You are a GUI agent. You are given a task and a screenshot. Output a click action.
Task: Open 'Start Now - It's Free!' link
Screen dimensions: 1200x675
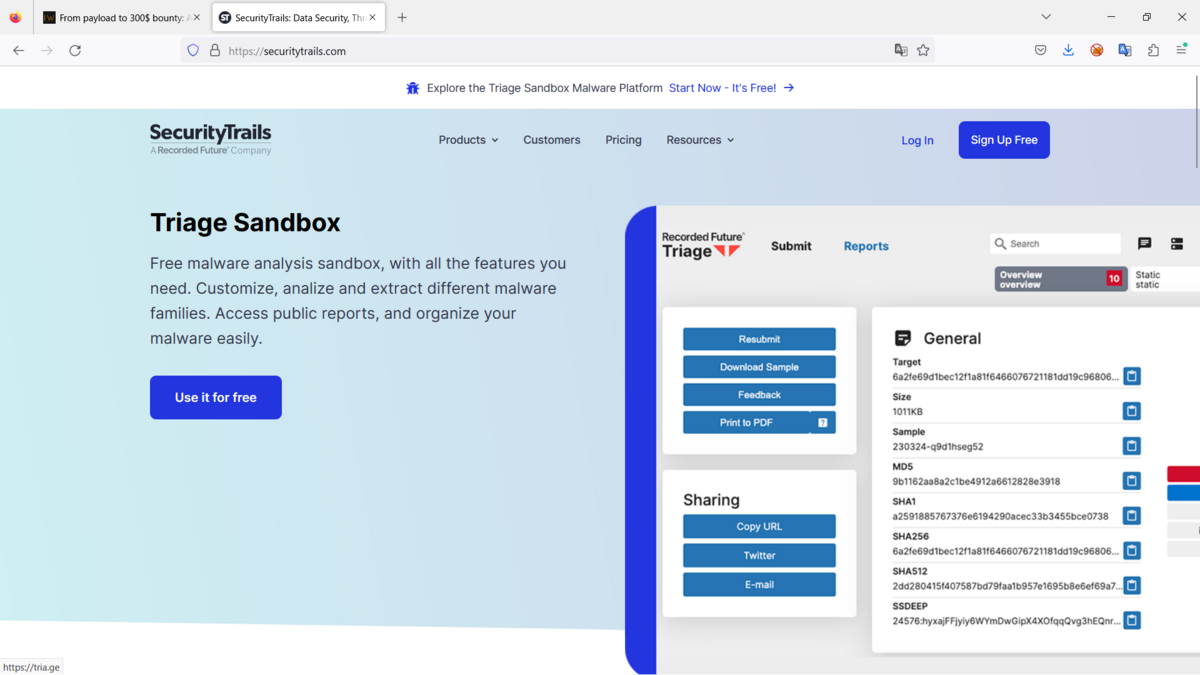point(732,88)
